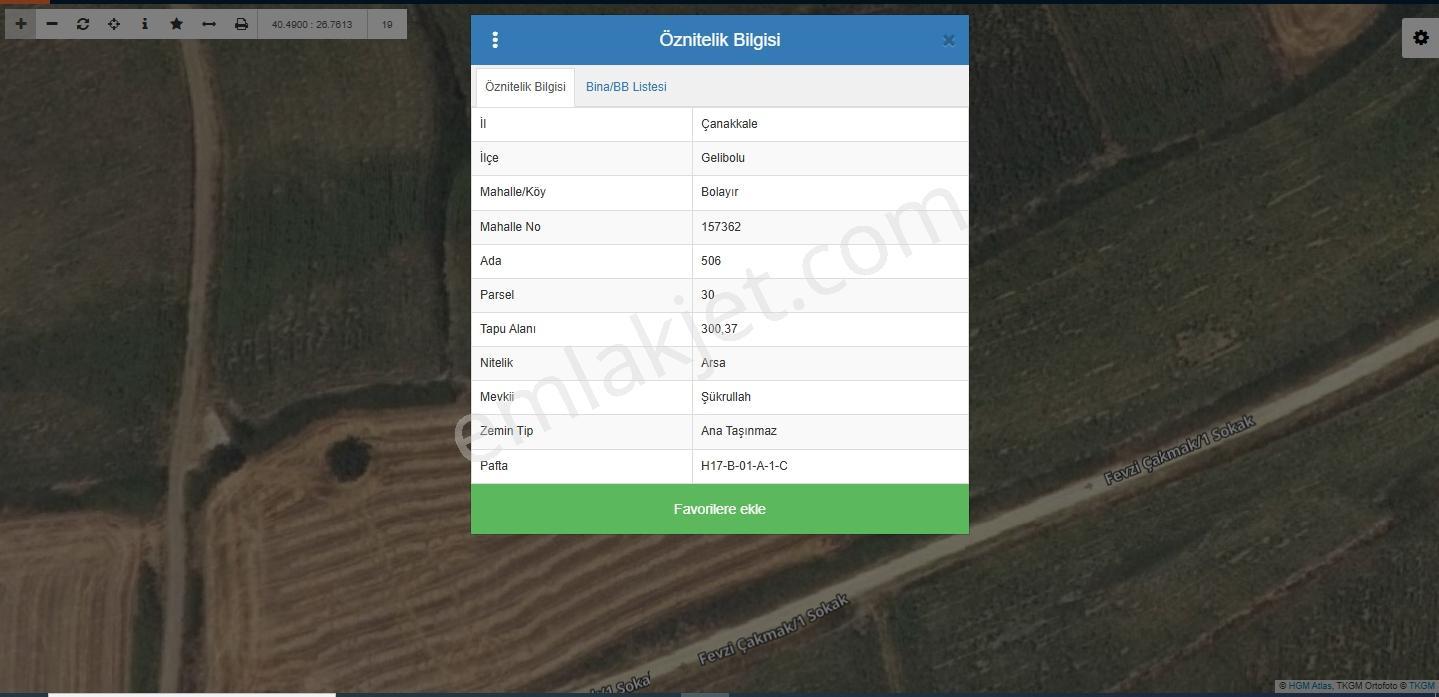Select the Ada value 506
The height and width of the screenshot is (697, 1439).
tap(830, 261)
